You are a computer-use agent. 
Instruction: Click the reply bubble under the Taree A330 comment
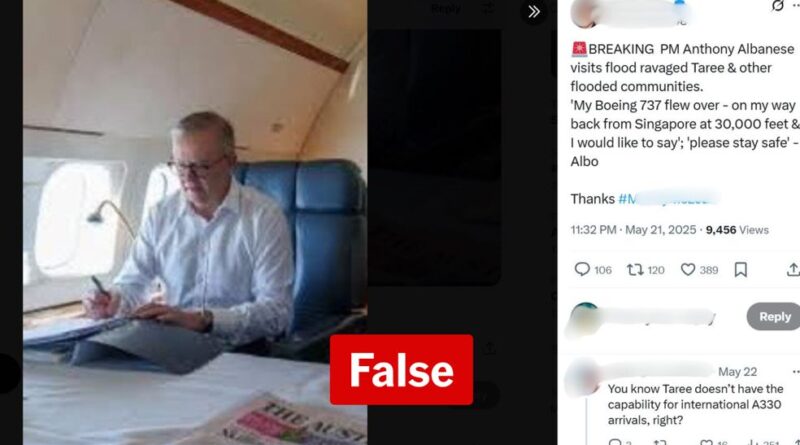tap(615, 442)
